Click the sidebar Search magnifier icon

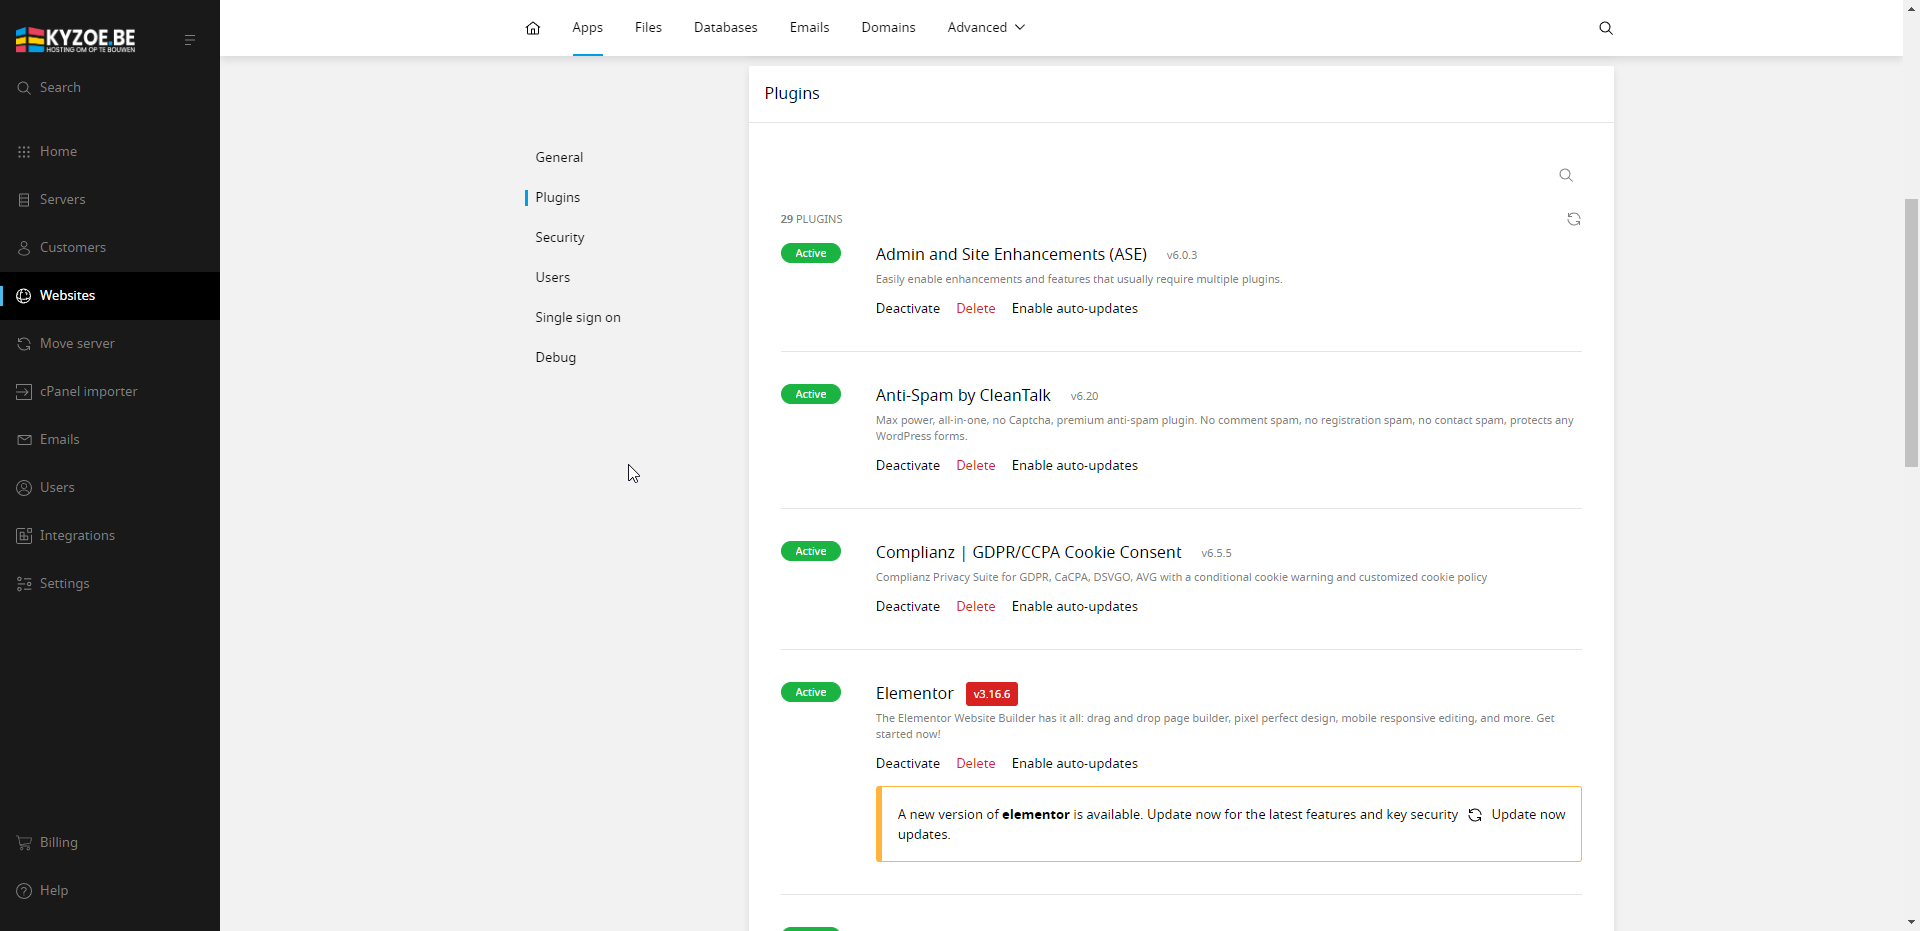click(x=24, y=88)
